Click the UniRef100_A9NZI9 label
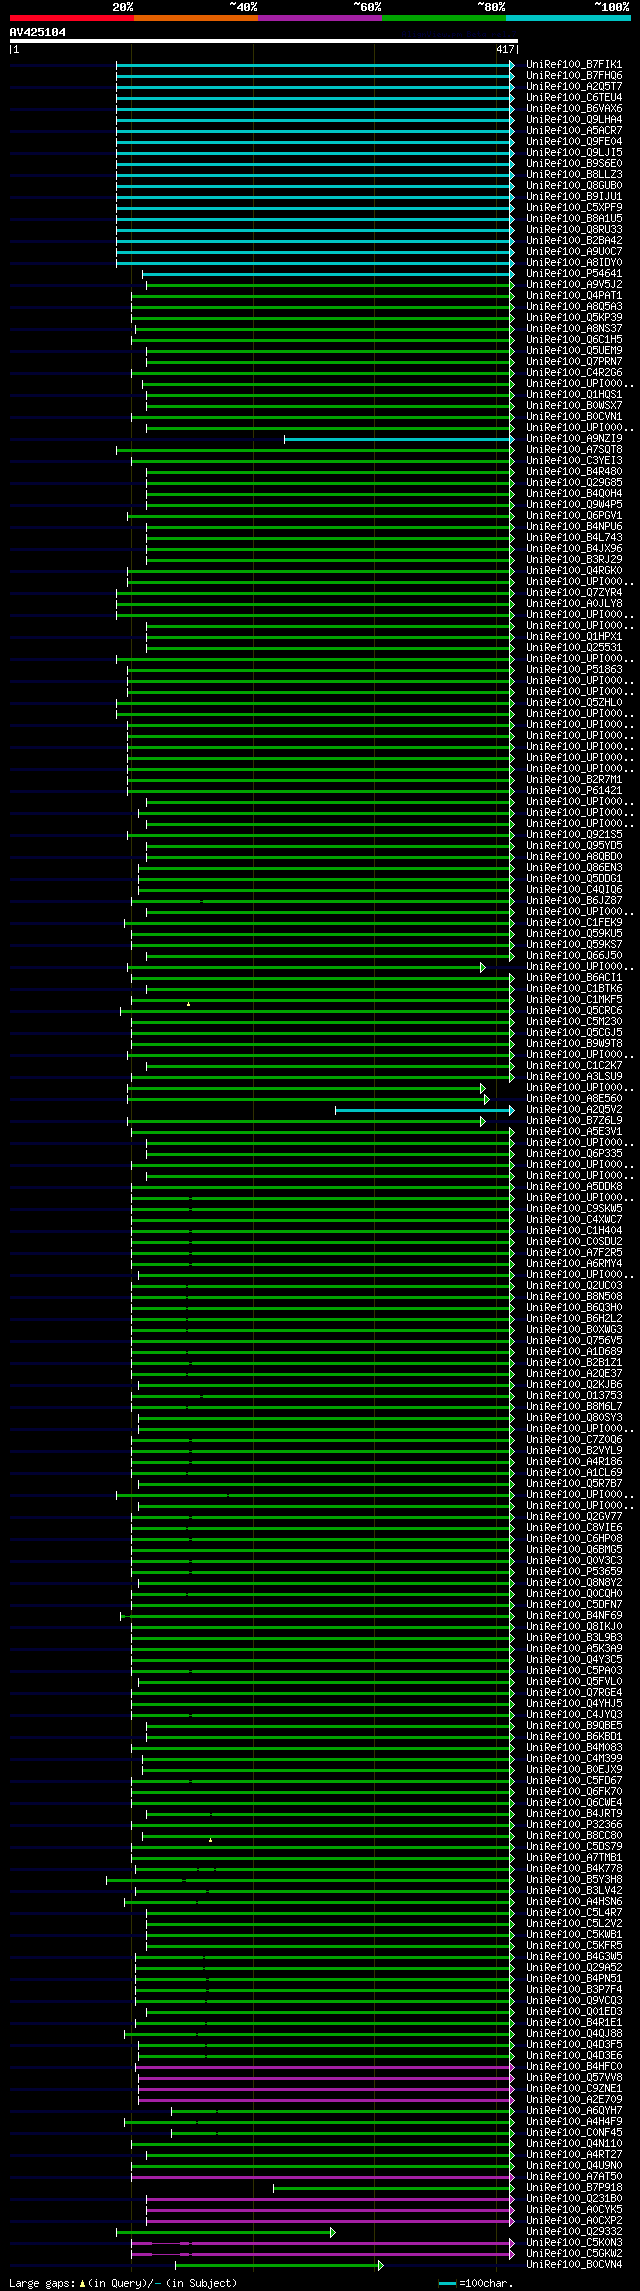This screenshot has height=2291, width=640. [x=574, y=439]
